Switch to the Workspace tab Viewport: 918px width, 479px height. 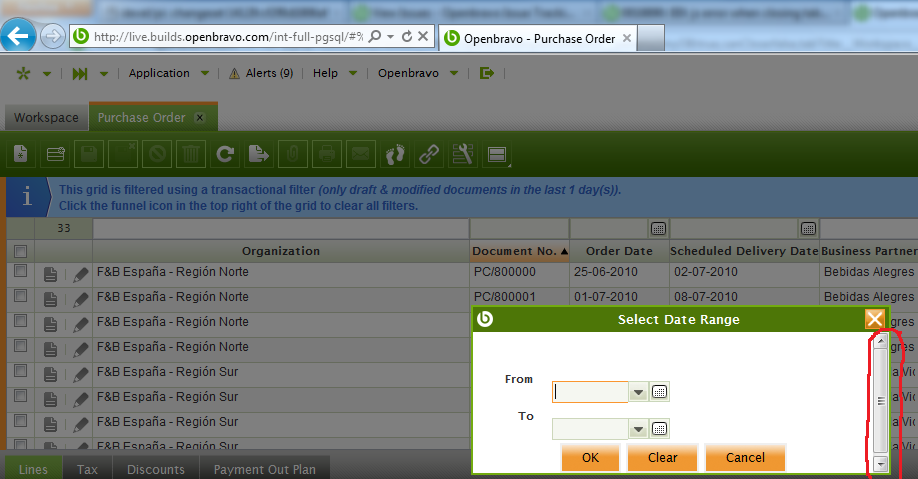tap(46, 118)
